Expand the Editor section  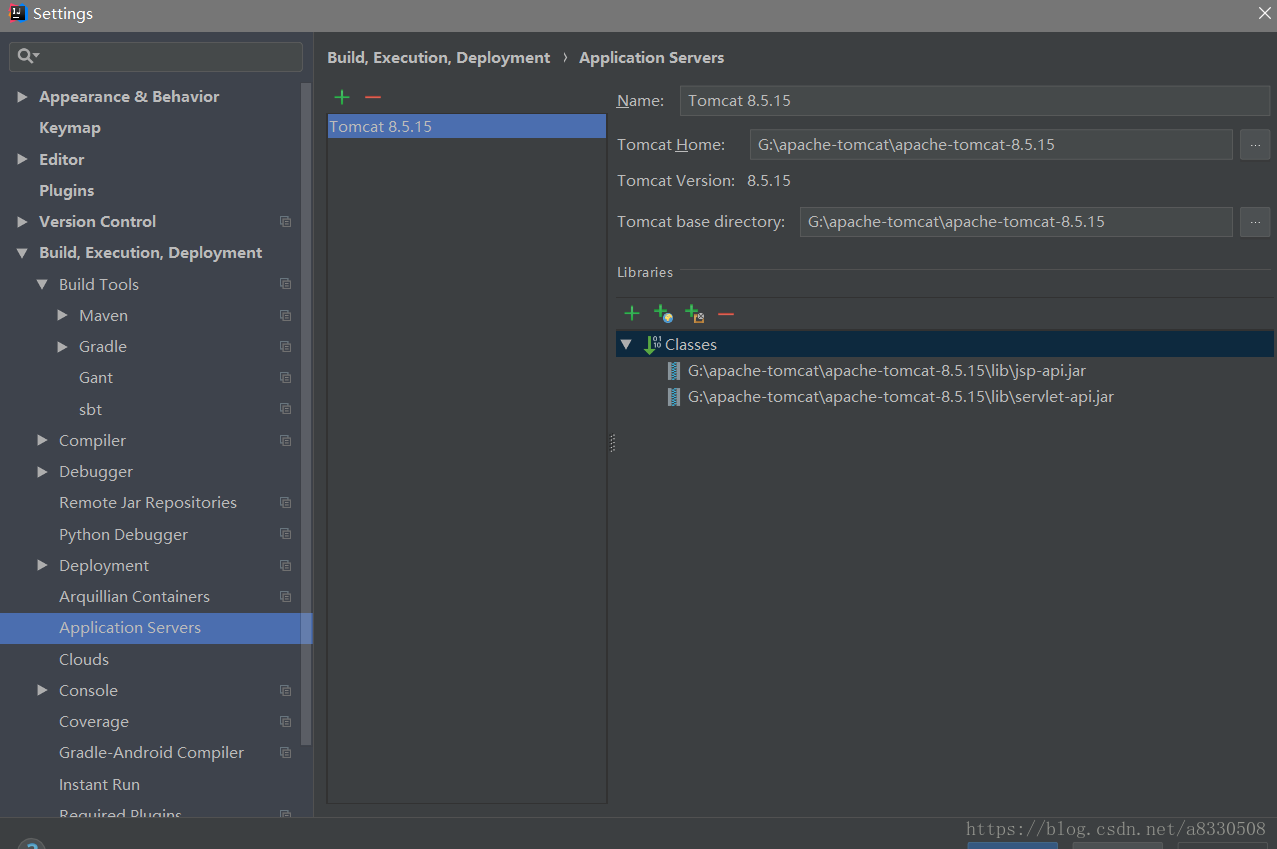point(22,159)
